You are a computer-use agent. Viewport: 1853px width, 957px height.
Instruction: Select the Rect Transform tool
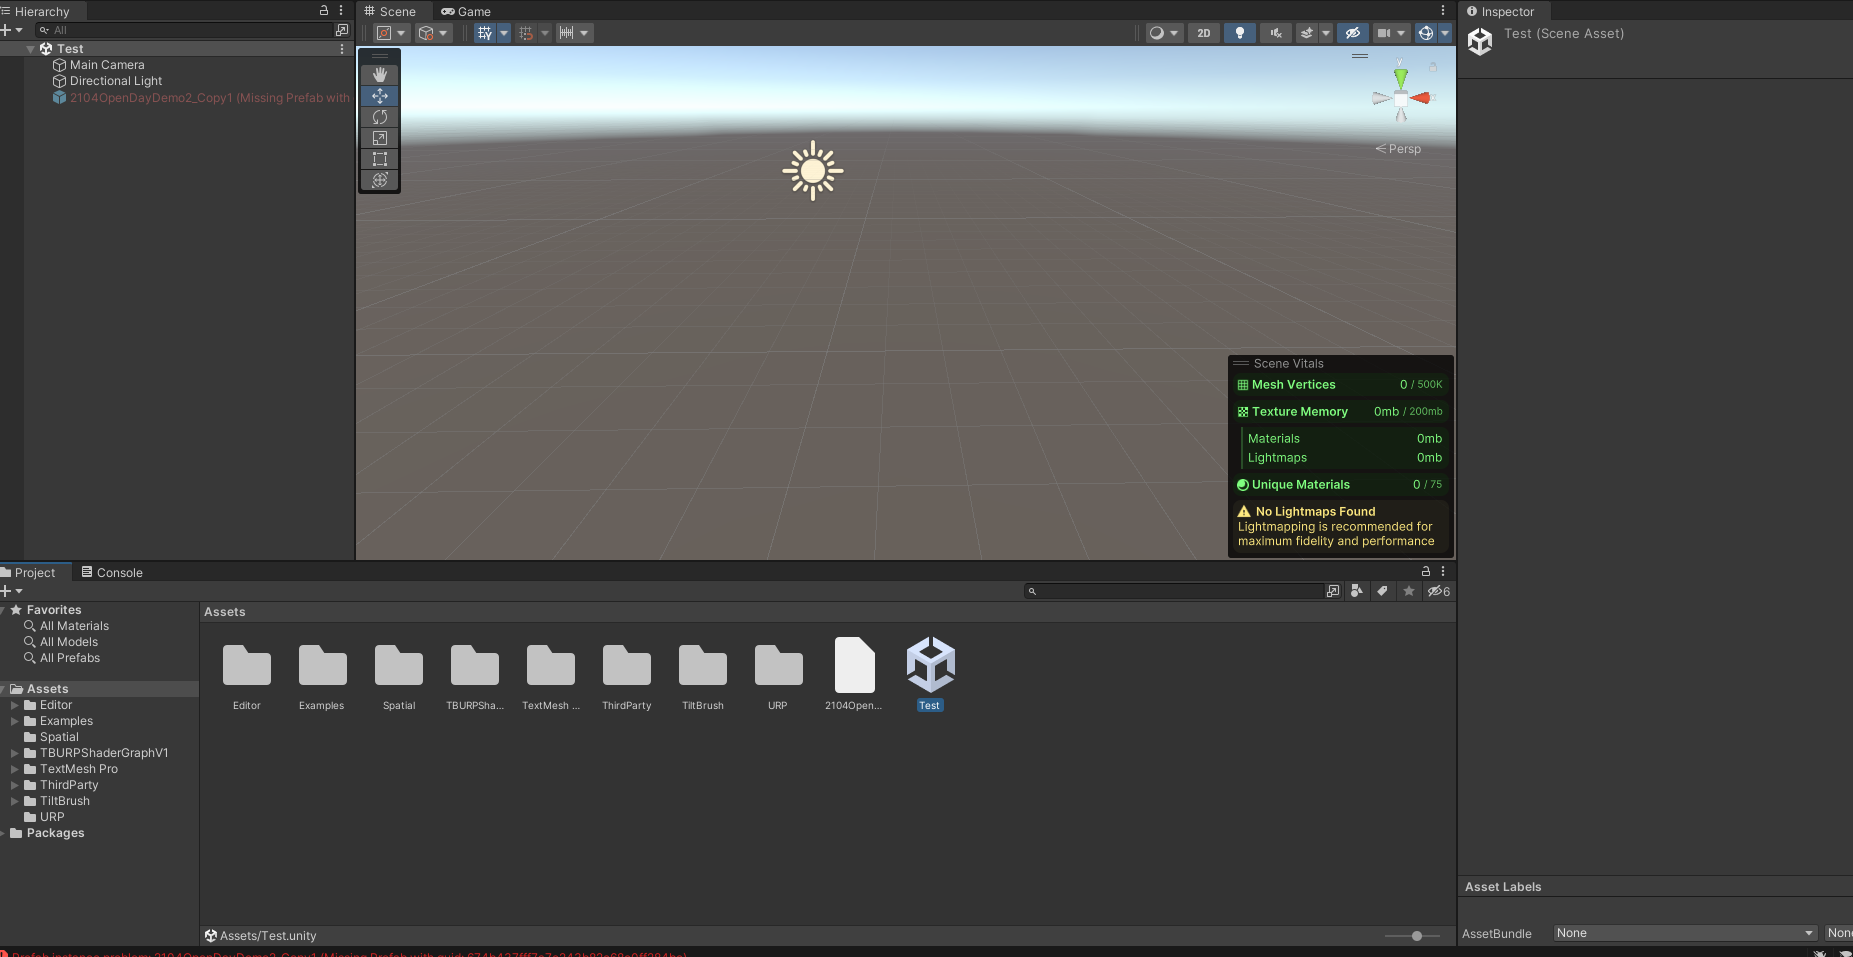379,159
